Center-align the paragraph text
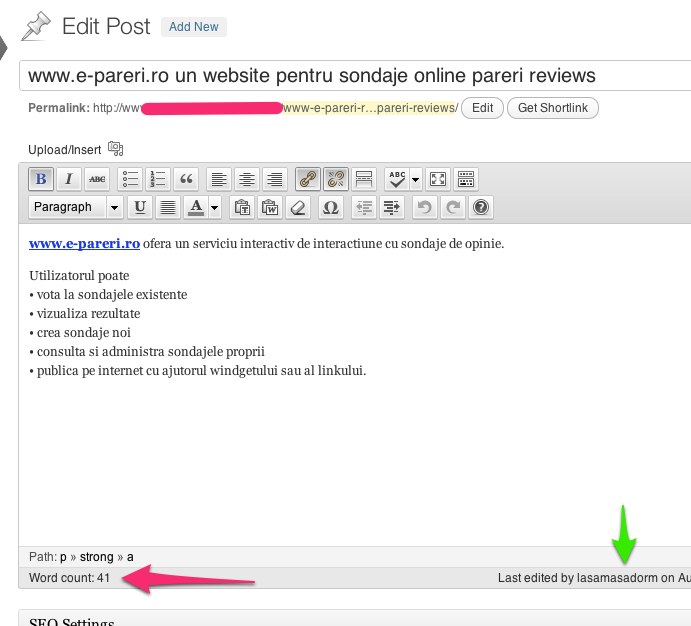The image size is (691, 626). click(x=246, y=179)
